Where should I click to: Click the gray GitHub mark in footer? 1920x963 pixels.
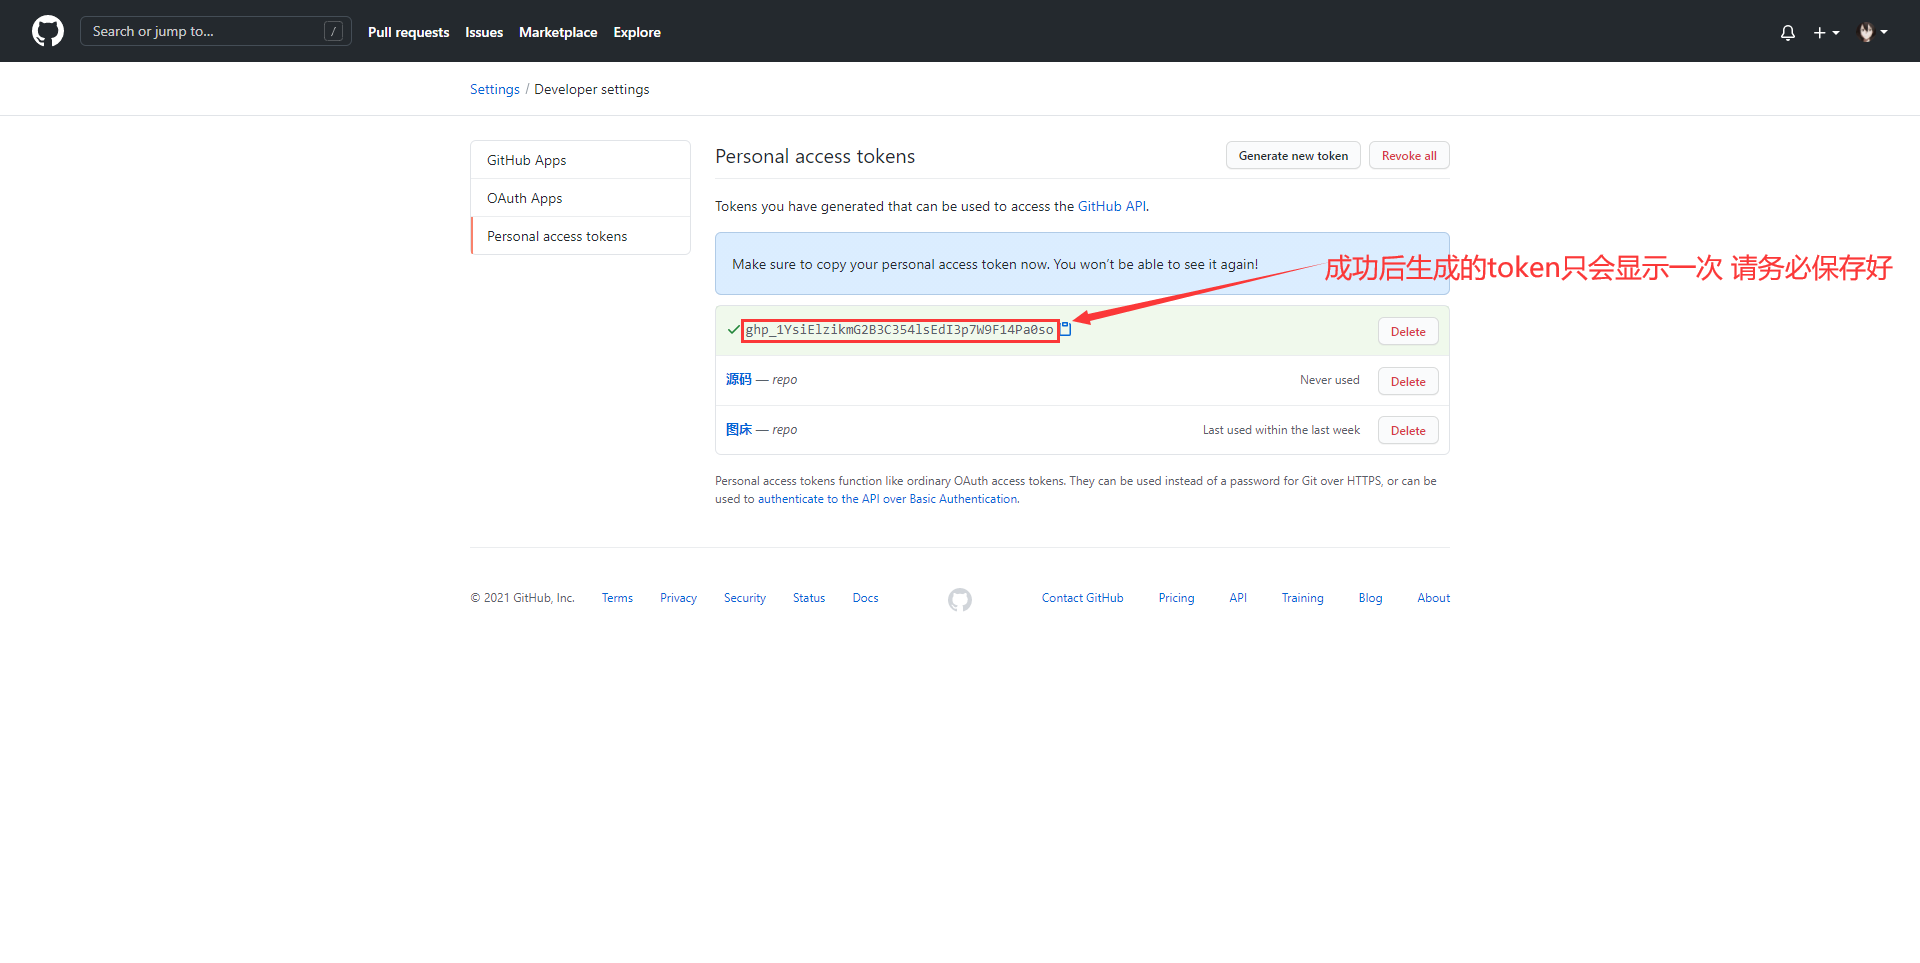click(960, 599)
